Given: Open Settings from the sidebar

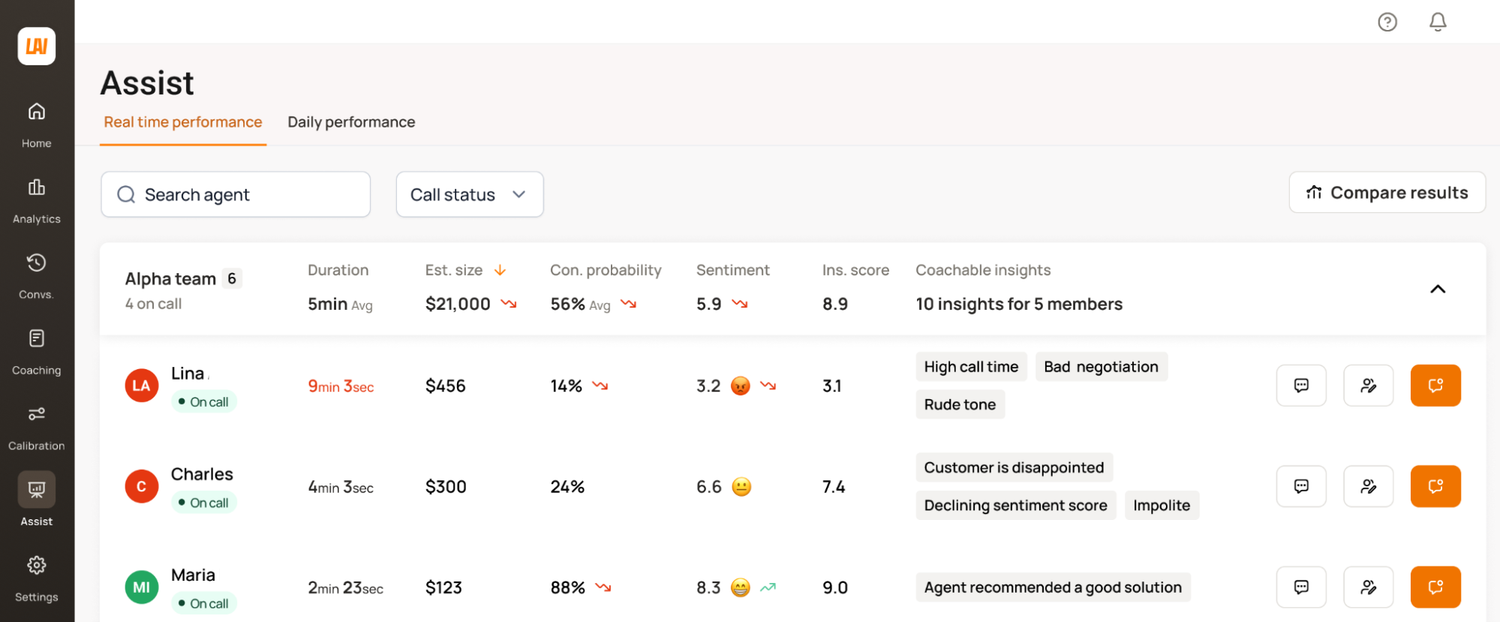Looking at the screenshot, I should pyautogui.click(x=37, y=578).
